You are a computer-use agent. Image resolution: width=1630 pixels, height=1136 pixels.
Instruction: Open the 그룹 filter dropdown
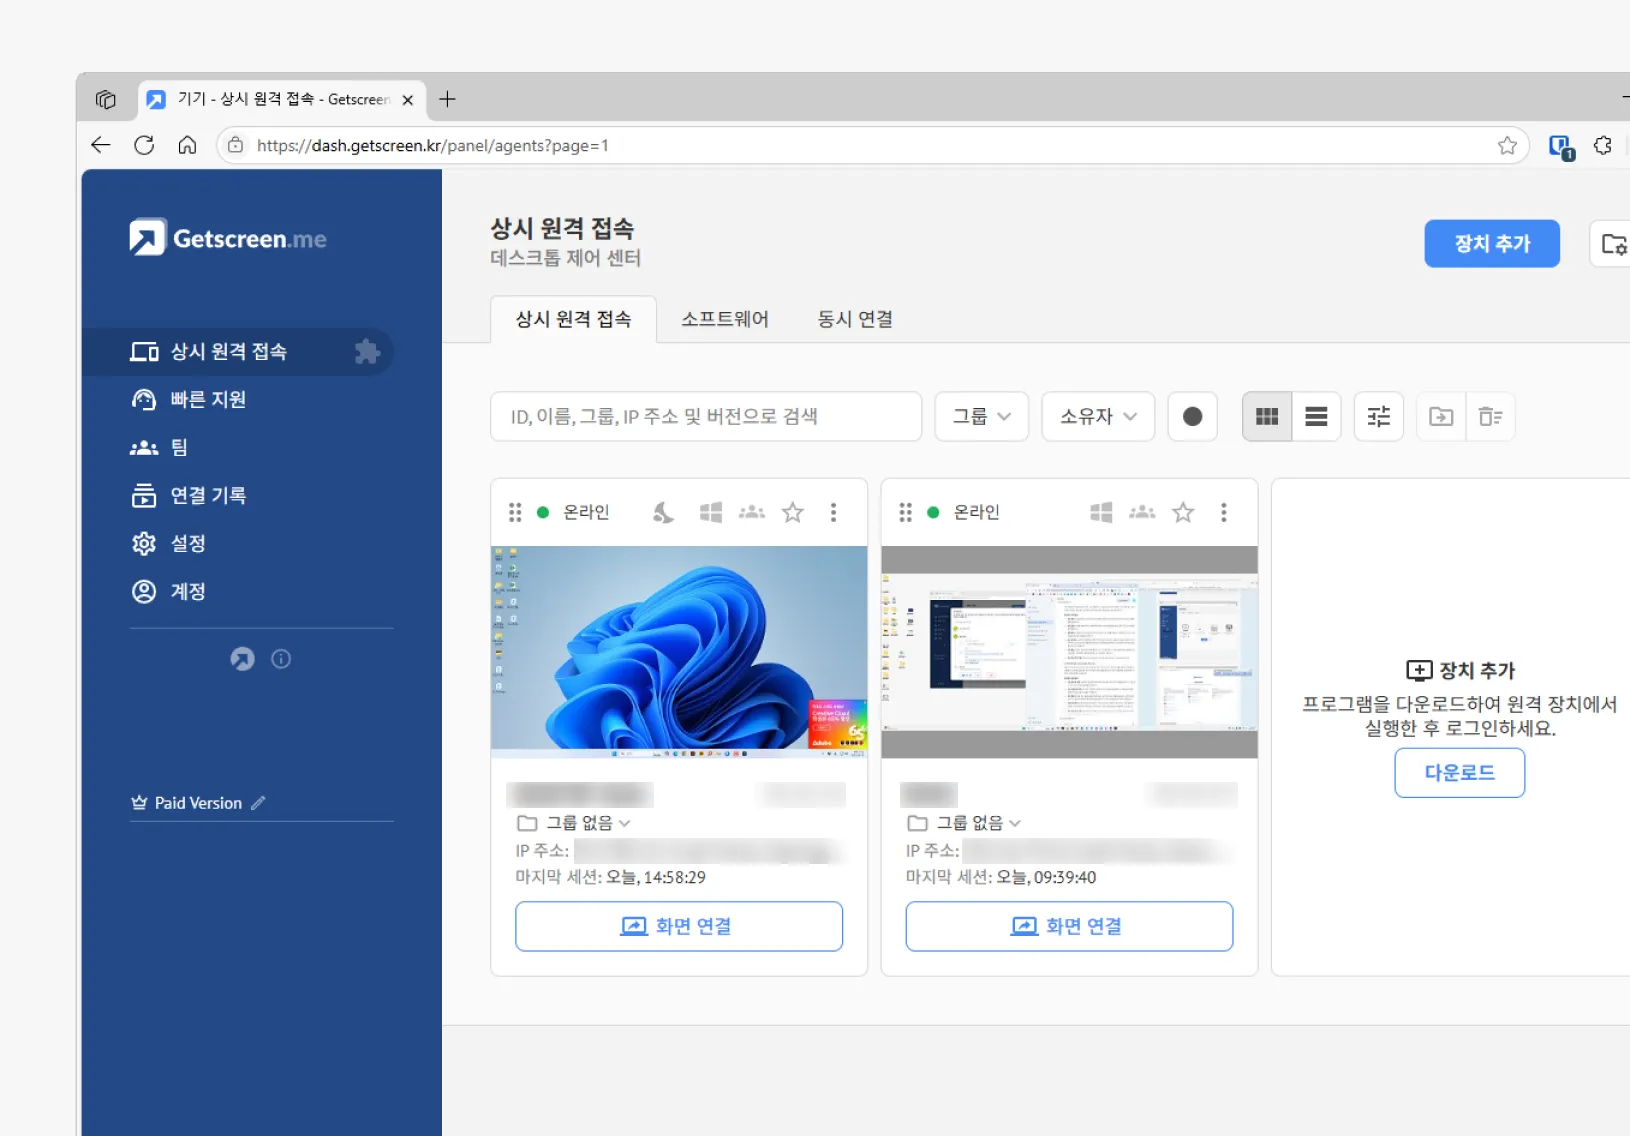coord(981,416)
